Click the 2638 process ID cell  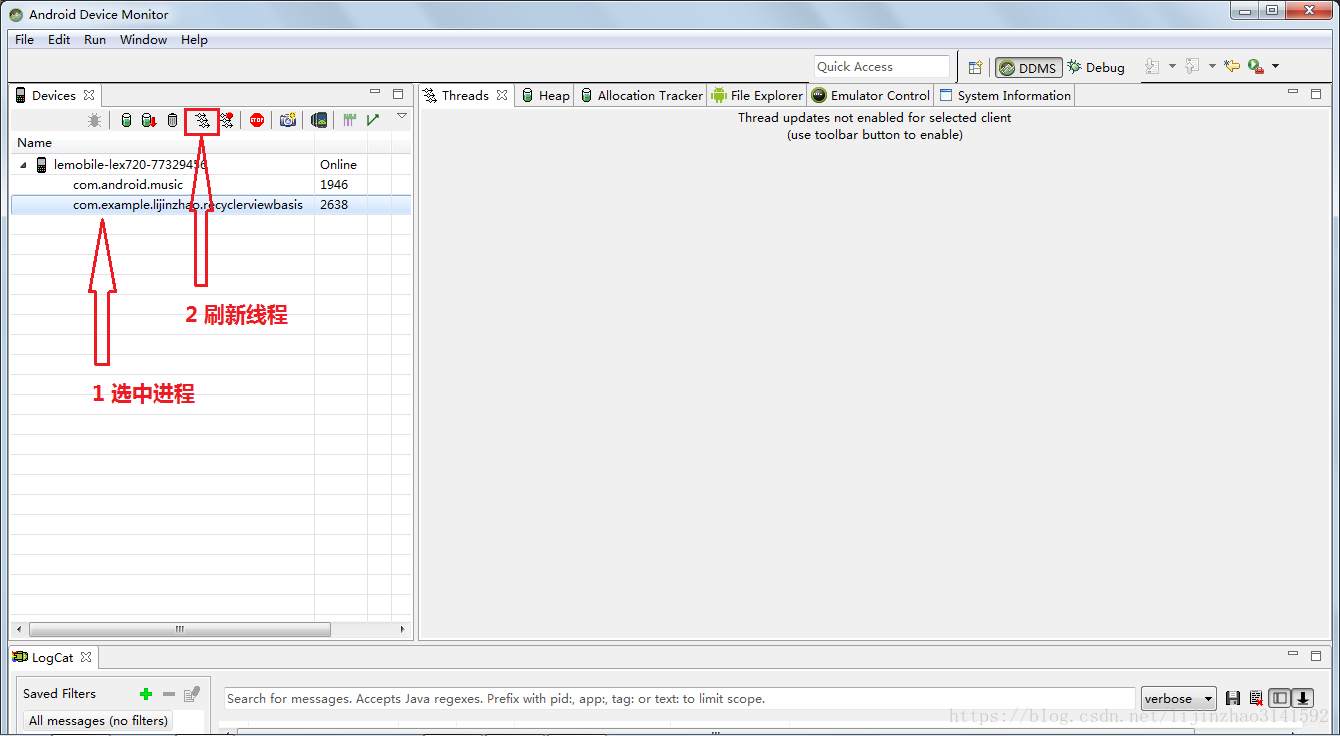pyautogui.click(x=334, y=205)
